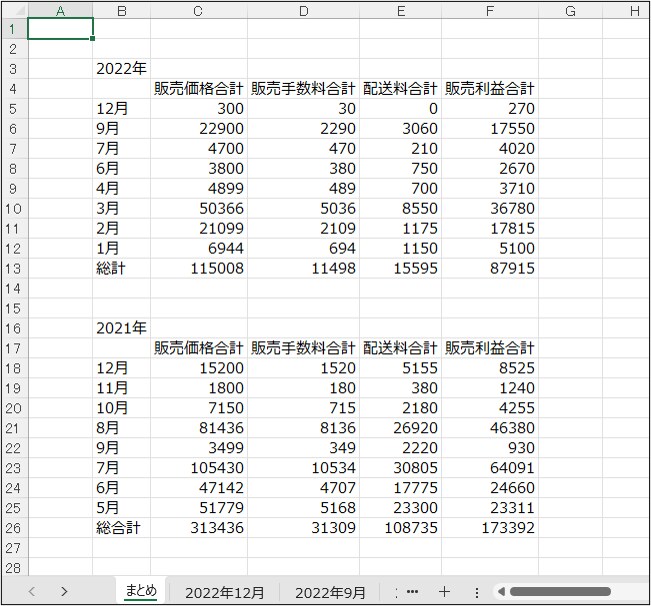Image resolution: width=651 pixels, height=606 pixels.
Task: Open the 2022年12月 sheet tab
Action: (x=224, y=593)
